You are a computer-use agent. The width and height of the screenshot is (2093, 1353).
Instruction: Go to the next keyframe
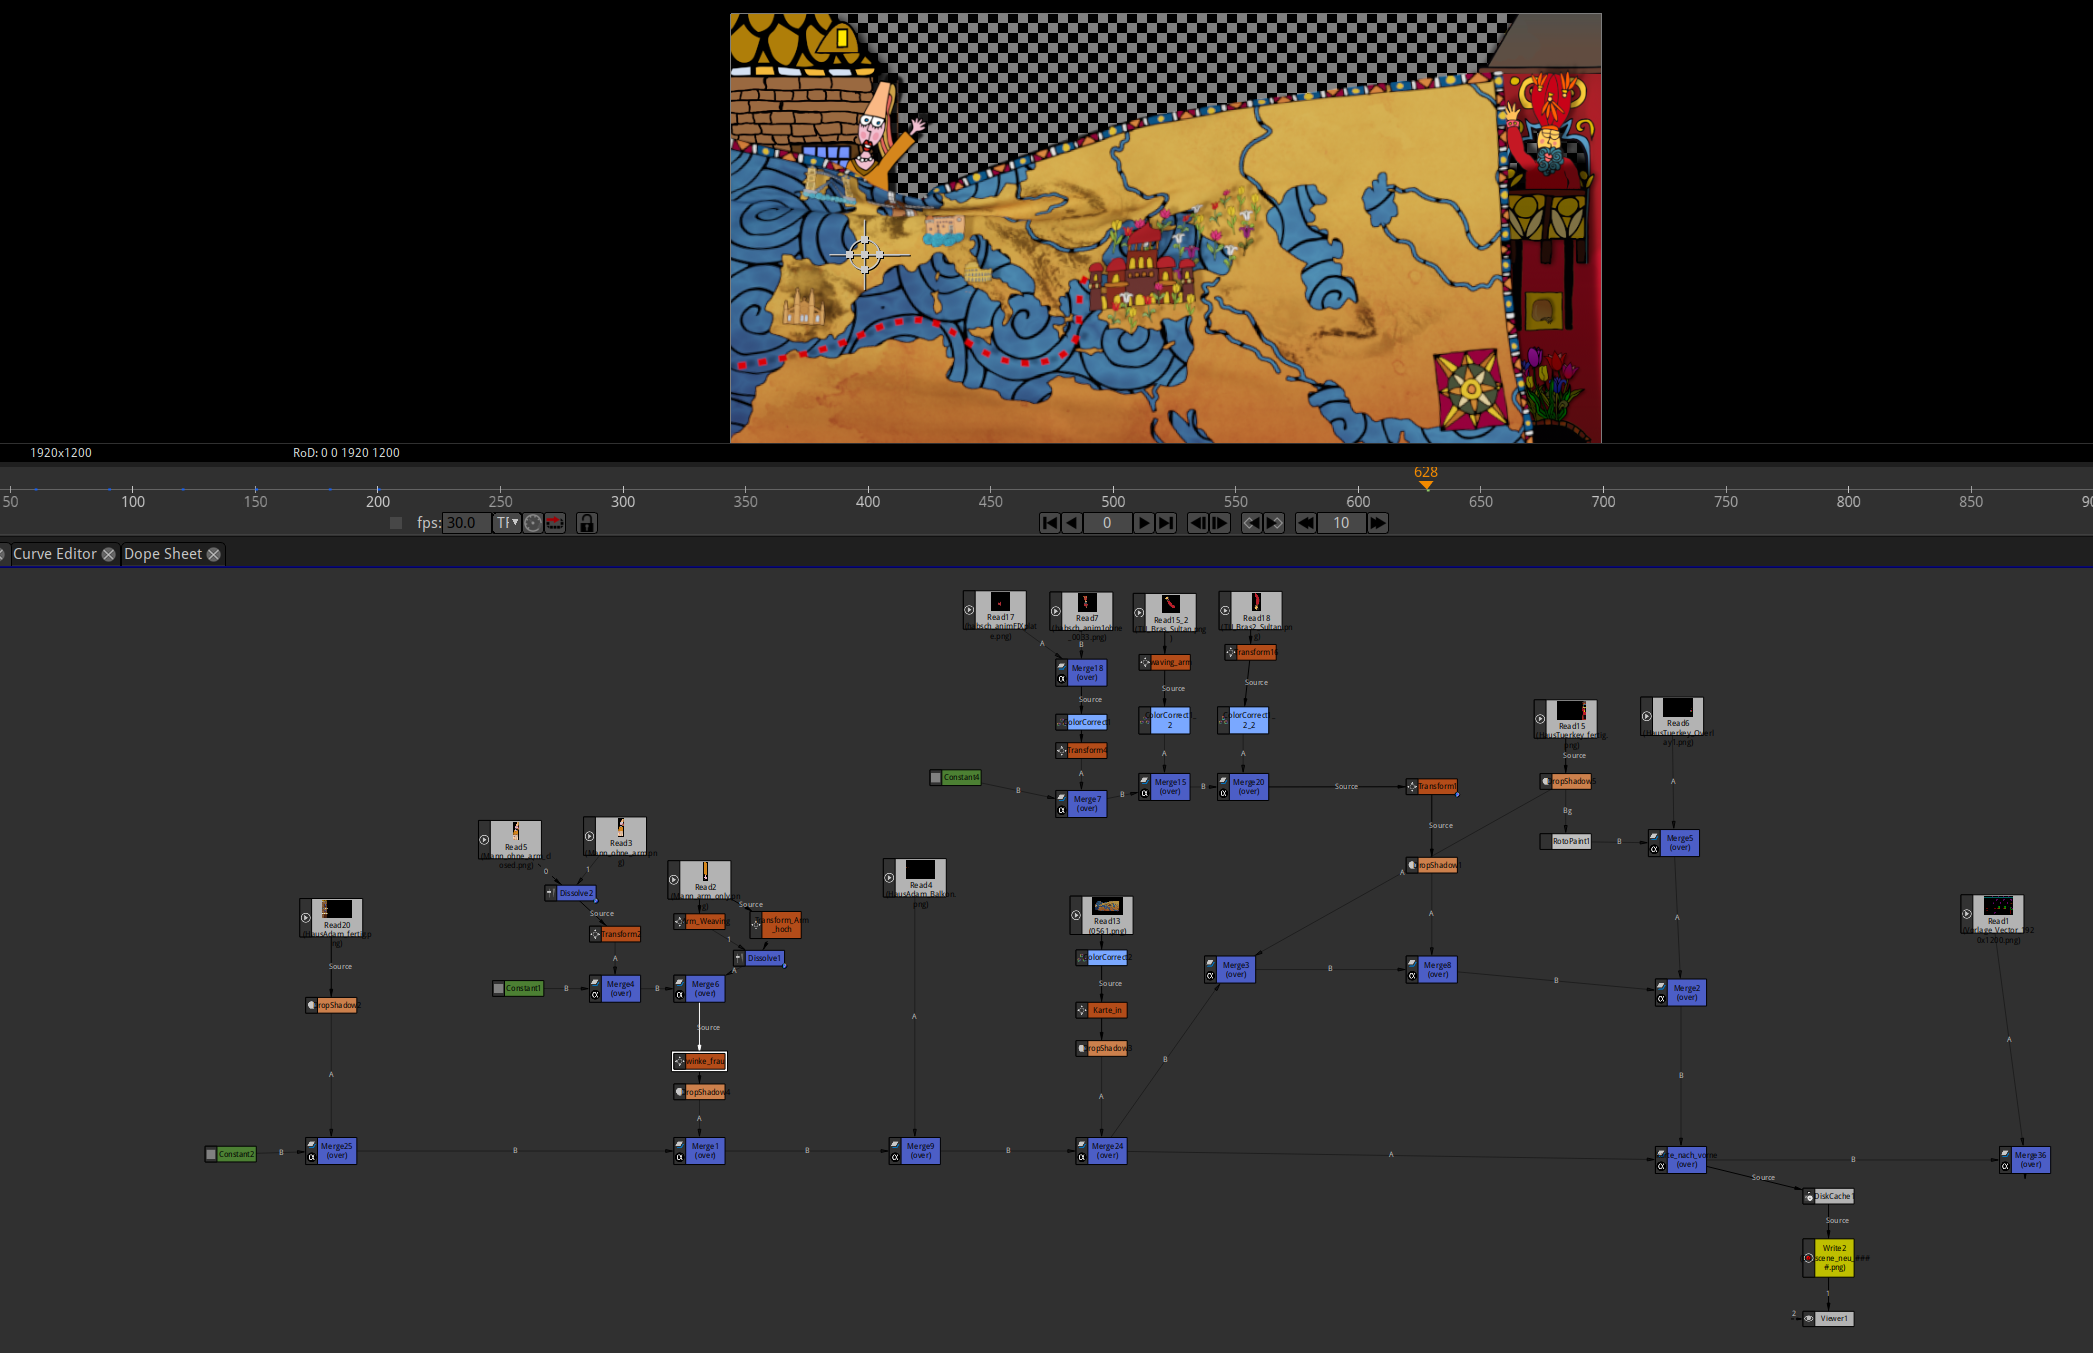point(1274,523)
